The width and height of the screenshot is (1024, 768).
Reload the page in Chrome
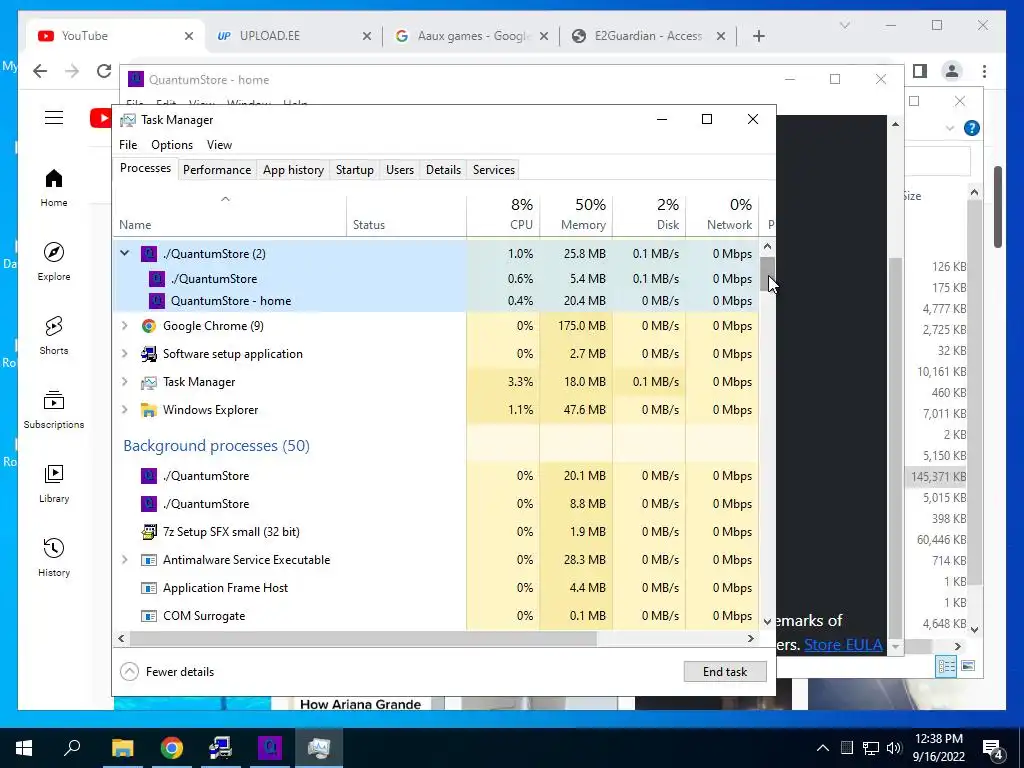click(103, 71)
